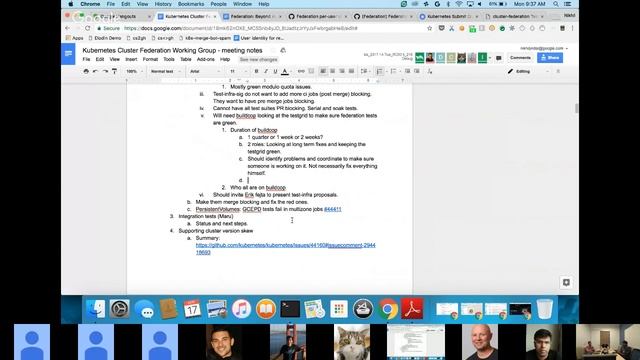Click the Clear formatting icon
The width and height of the screenshot is (640, 360).
point(430,71)
